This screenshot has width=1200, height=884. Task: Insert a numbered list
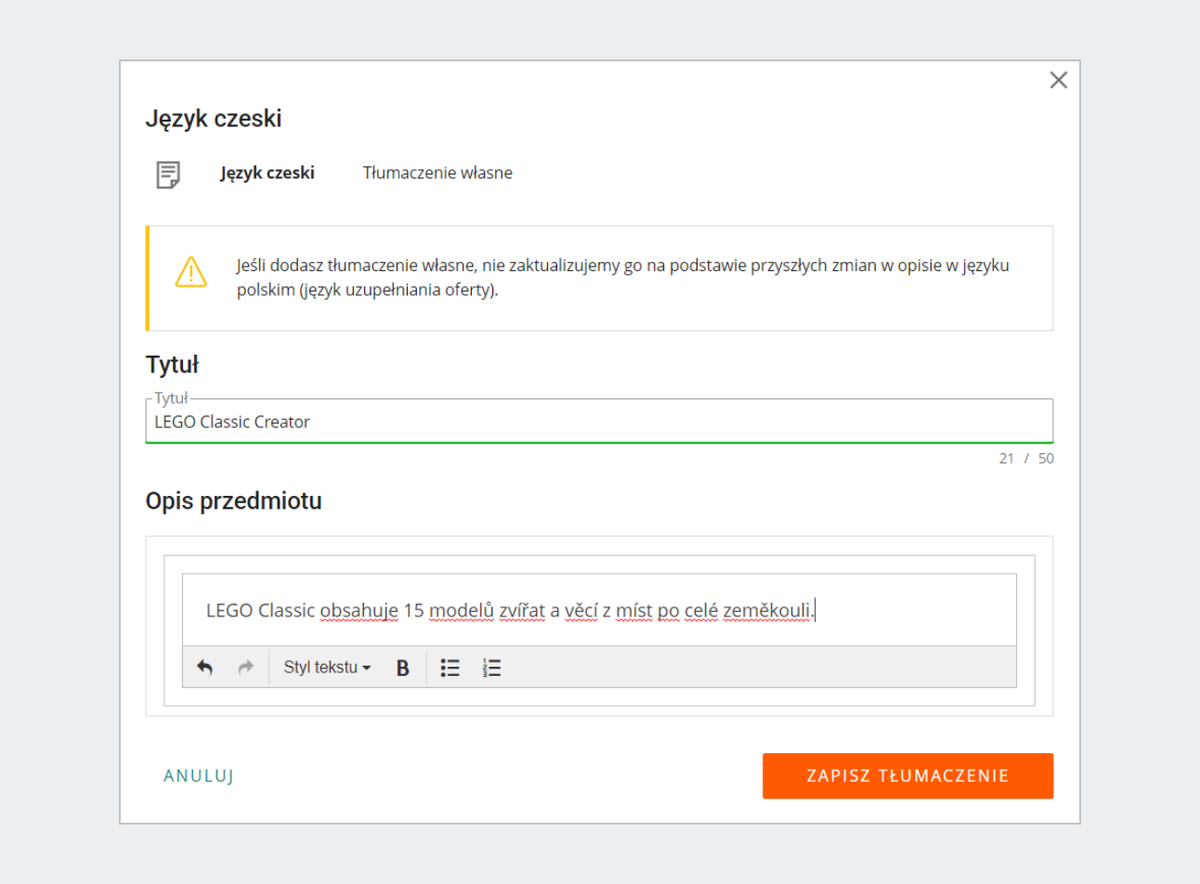491,668
